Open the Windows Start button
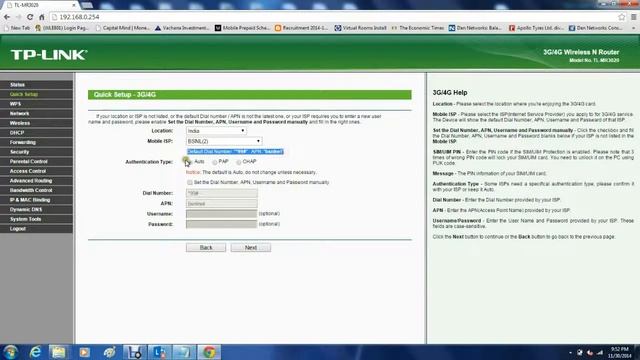 point(10,352)
